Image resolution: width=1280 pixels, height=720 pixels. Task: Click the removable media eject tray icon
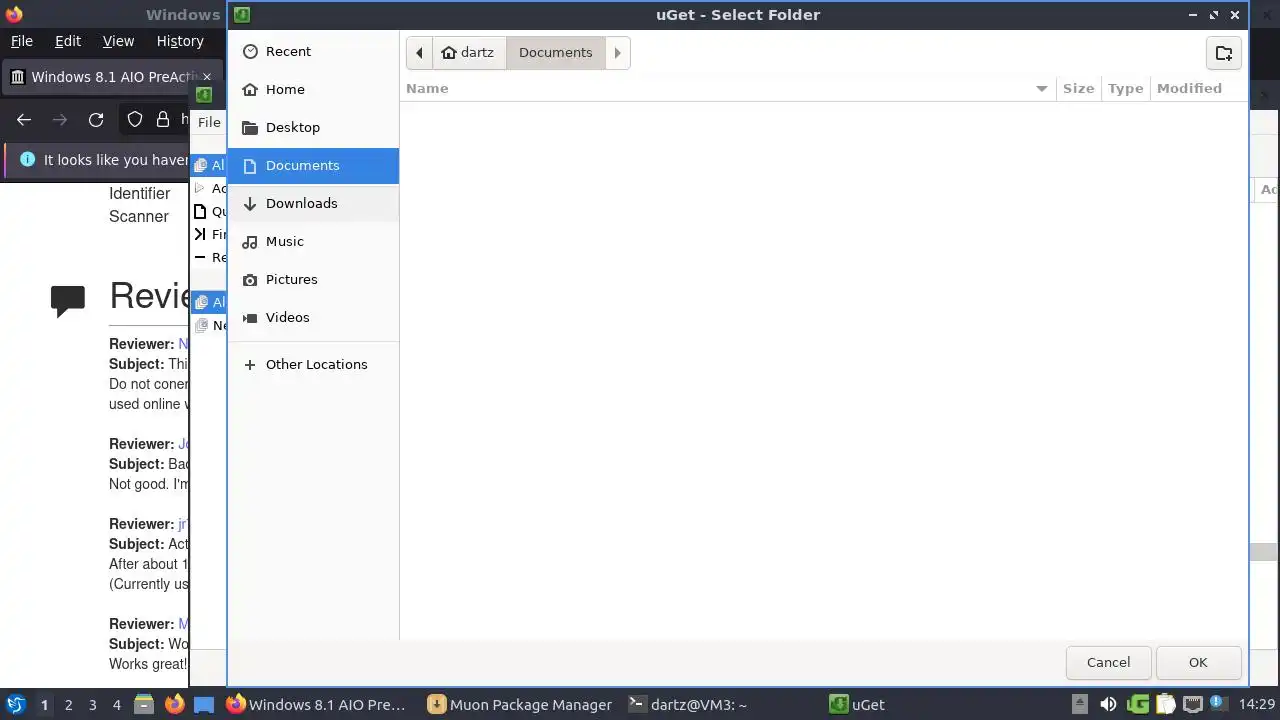click(1080, 705)
